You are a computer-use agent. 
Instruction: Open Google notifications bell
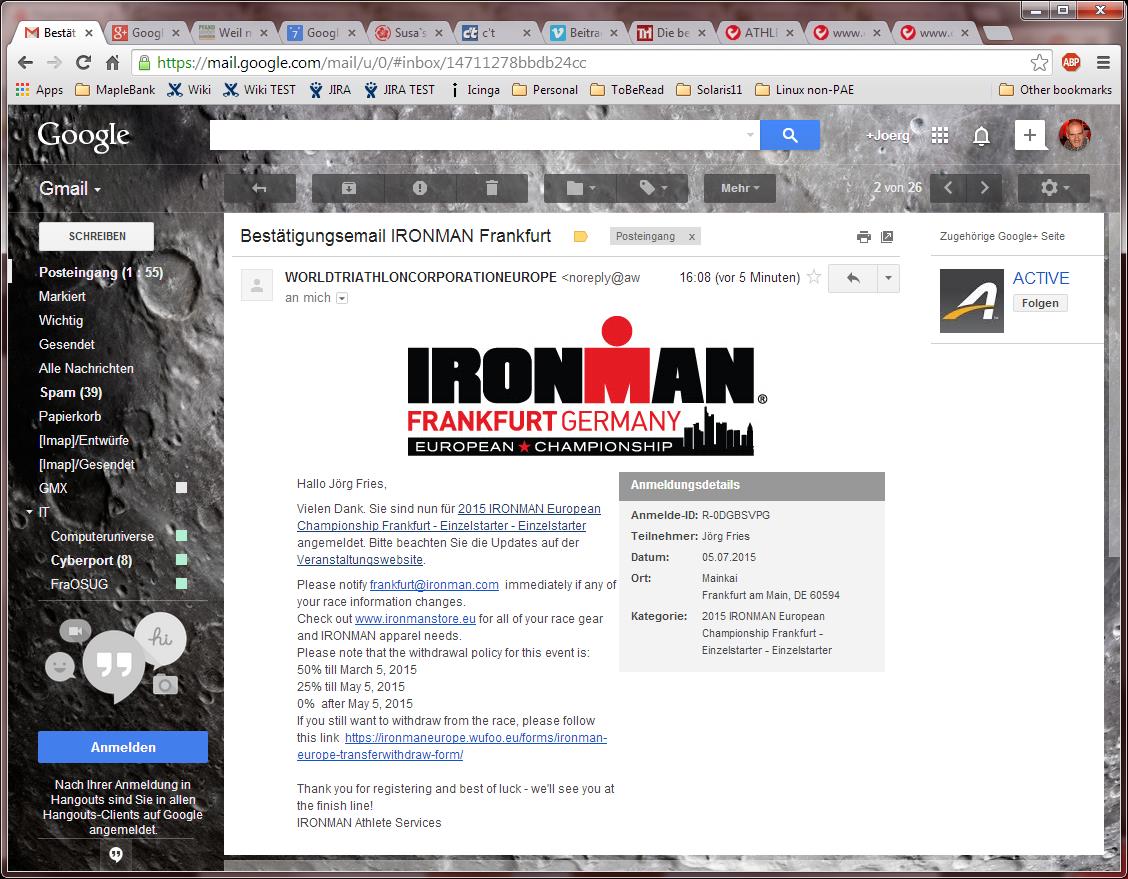[981, 135]
